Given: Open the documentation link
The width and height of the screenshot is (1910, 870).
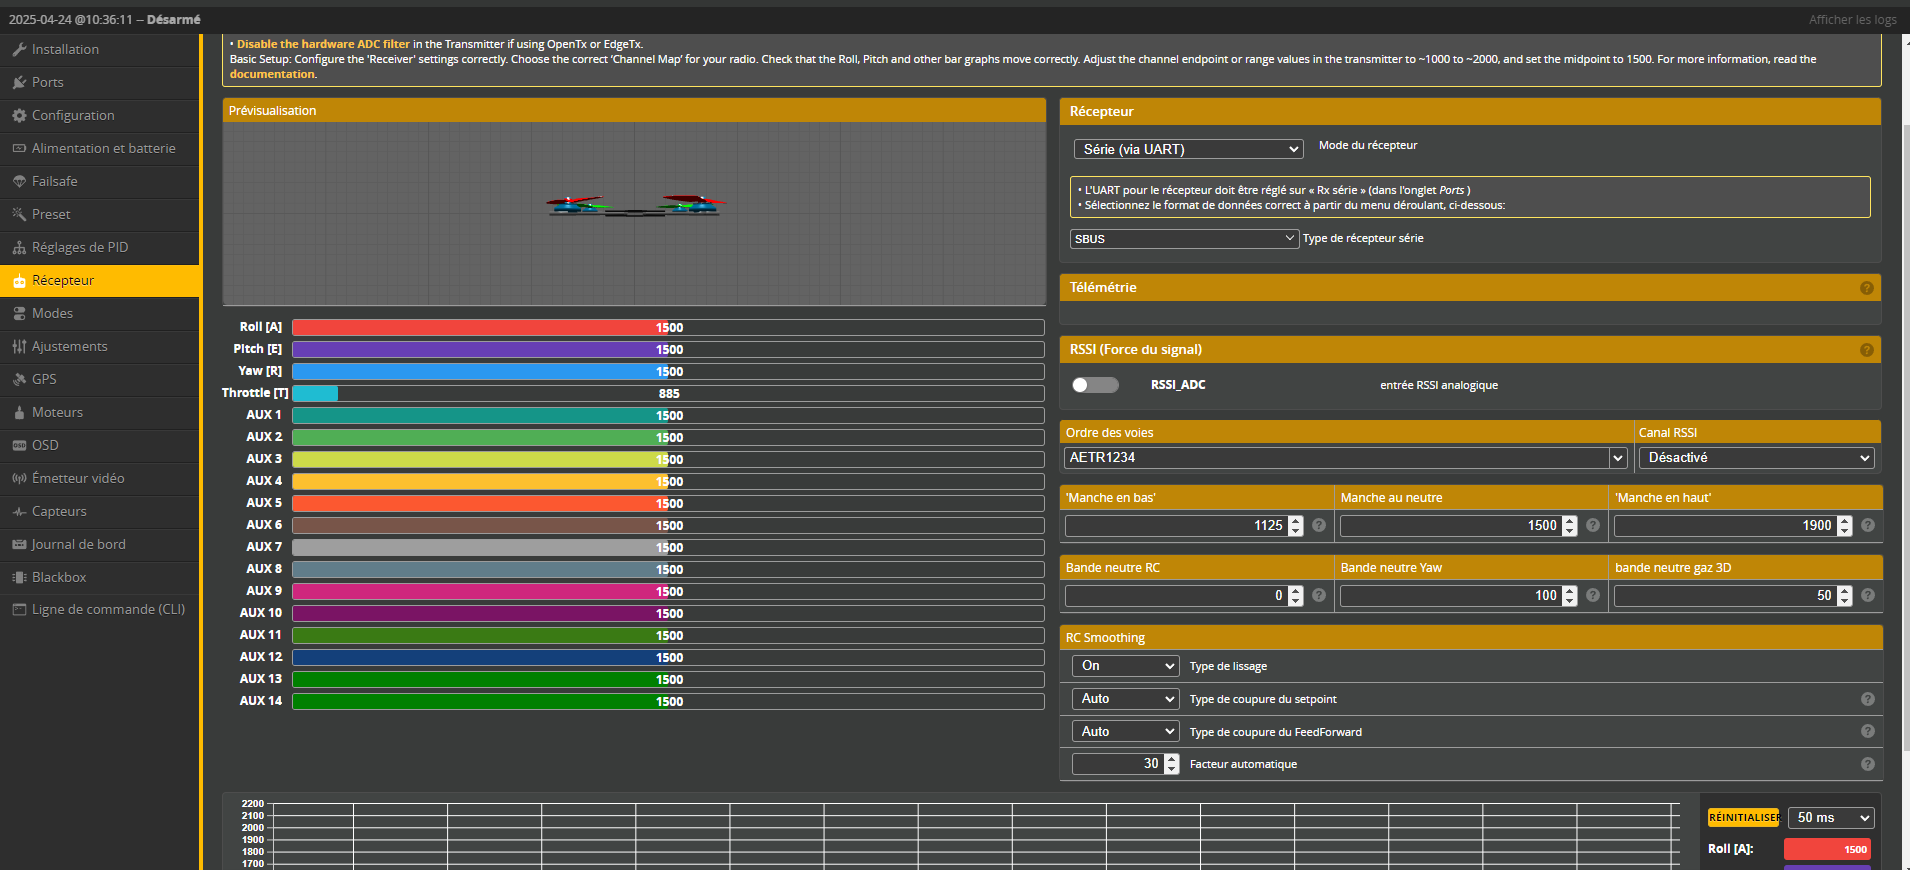Looking at the screenshot, I should [x=272, y=74].
